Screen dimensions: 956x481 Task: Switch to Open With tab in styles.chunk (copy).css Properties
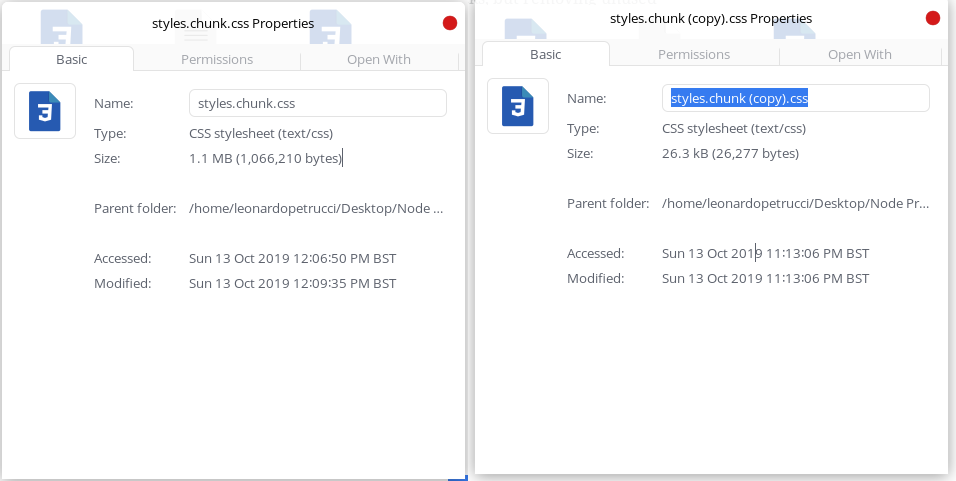(859, 55)
